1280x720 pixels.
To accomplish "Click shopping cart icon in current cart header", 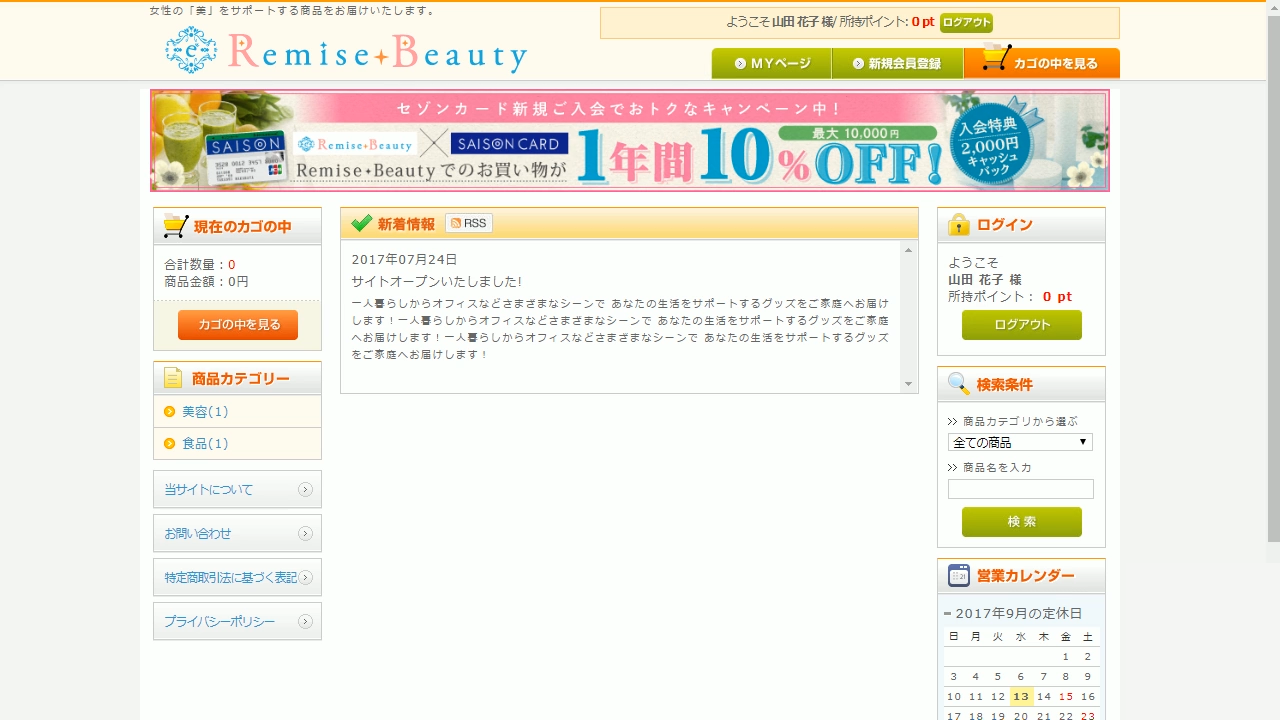I will pos(175,226).
